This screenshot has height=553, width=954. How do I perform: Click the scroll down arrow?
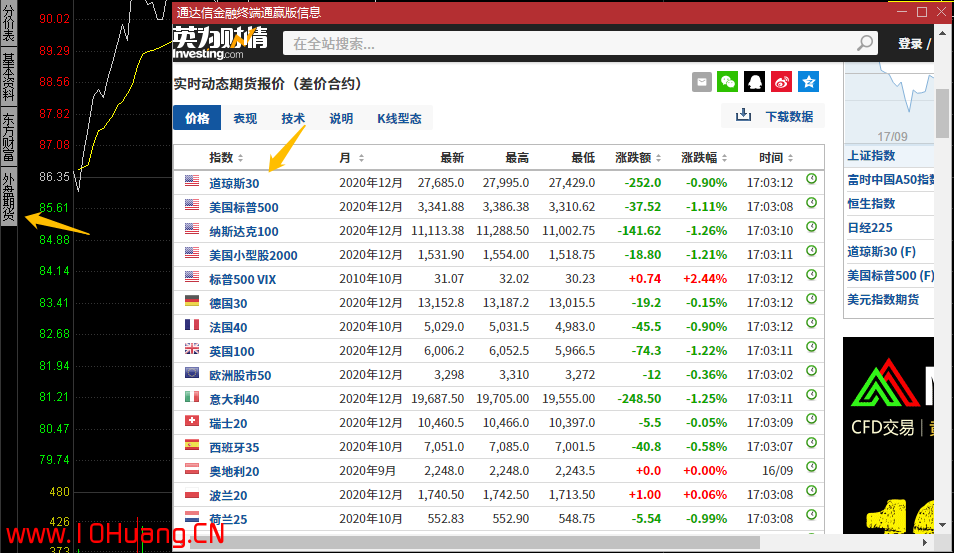(942, 524)
